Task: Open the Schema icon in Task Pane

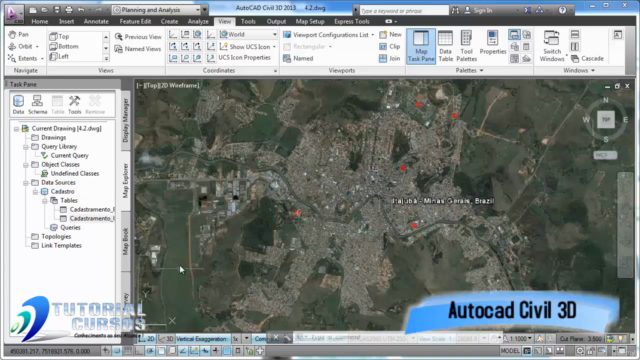Action: pos(38,104)
